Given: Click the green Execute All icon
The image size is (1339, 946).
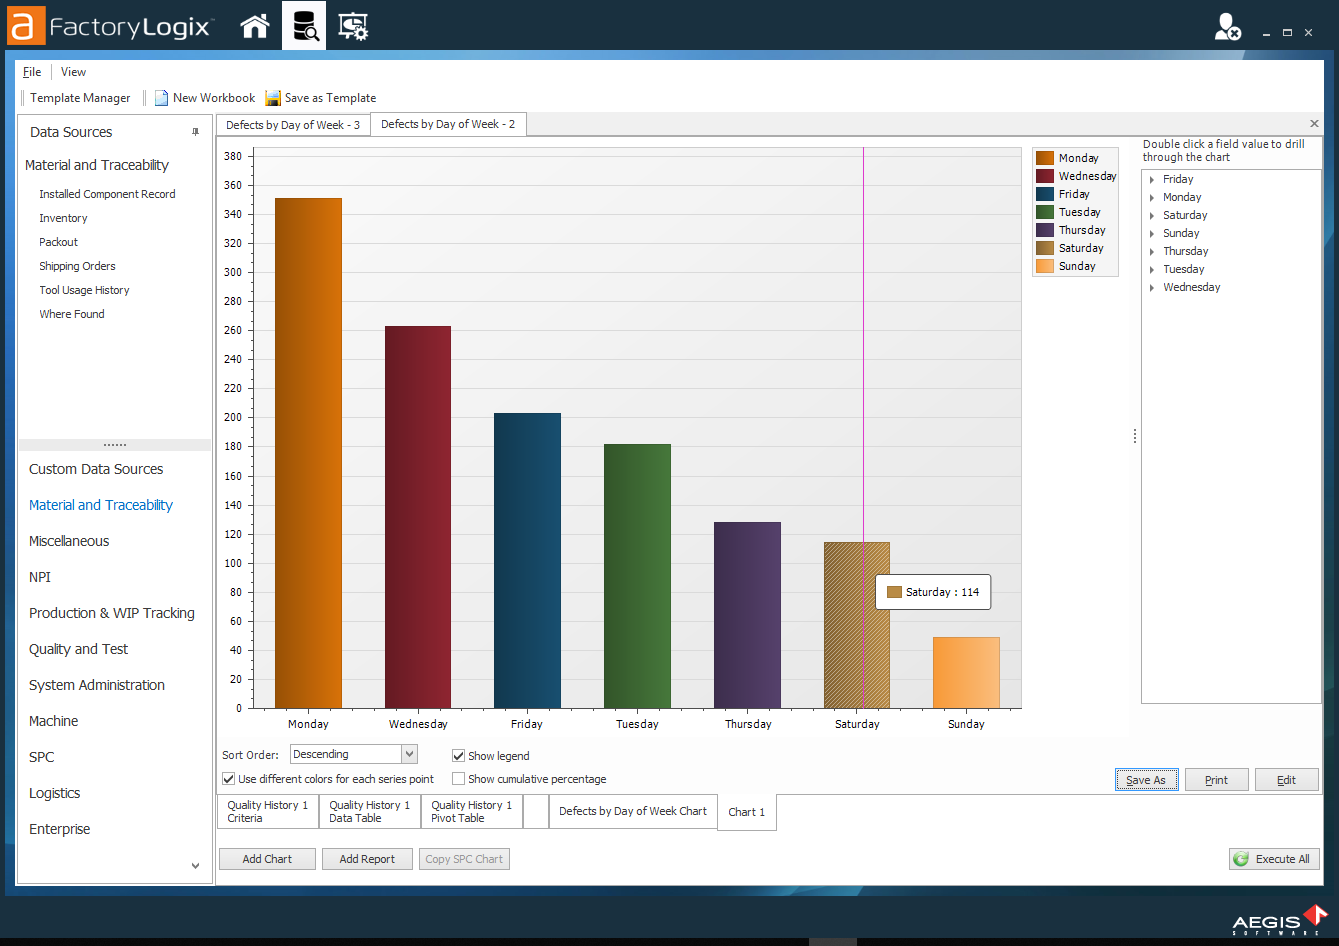Looking at the screenshot, I should [1241, 859].
